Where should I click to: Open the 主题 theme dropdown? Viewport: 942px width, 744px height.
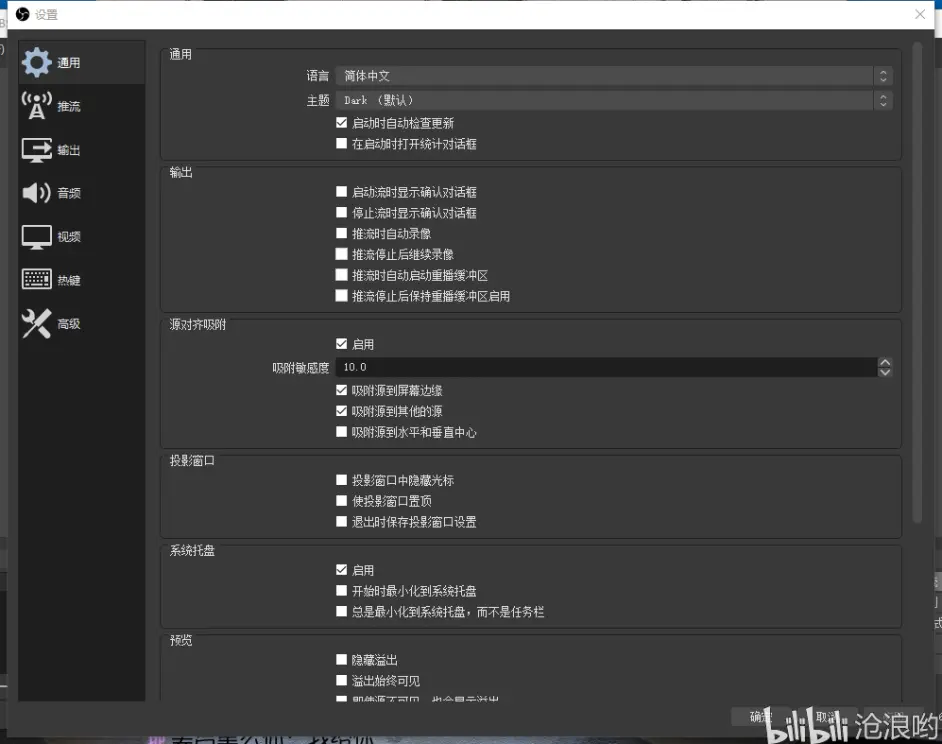point(614,100)
